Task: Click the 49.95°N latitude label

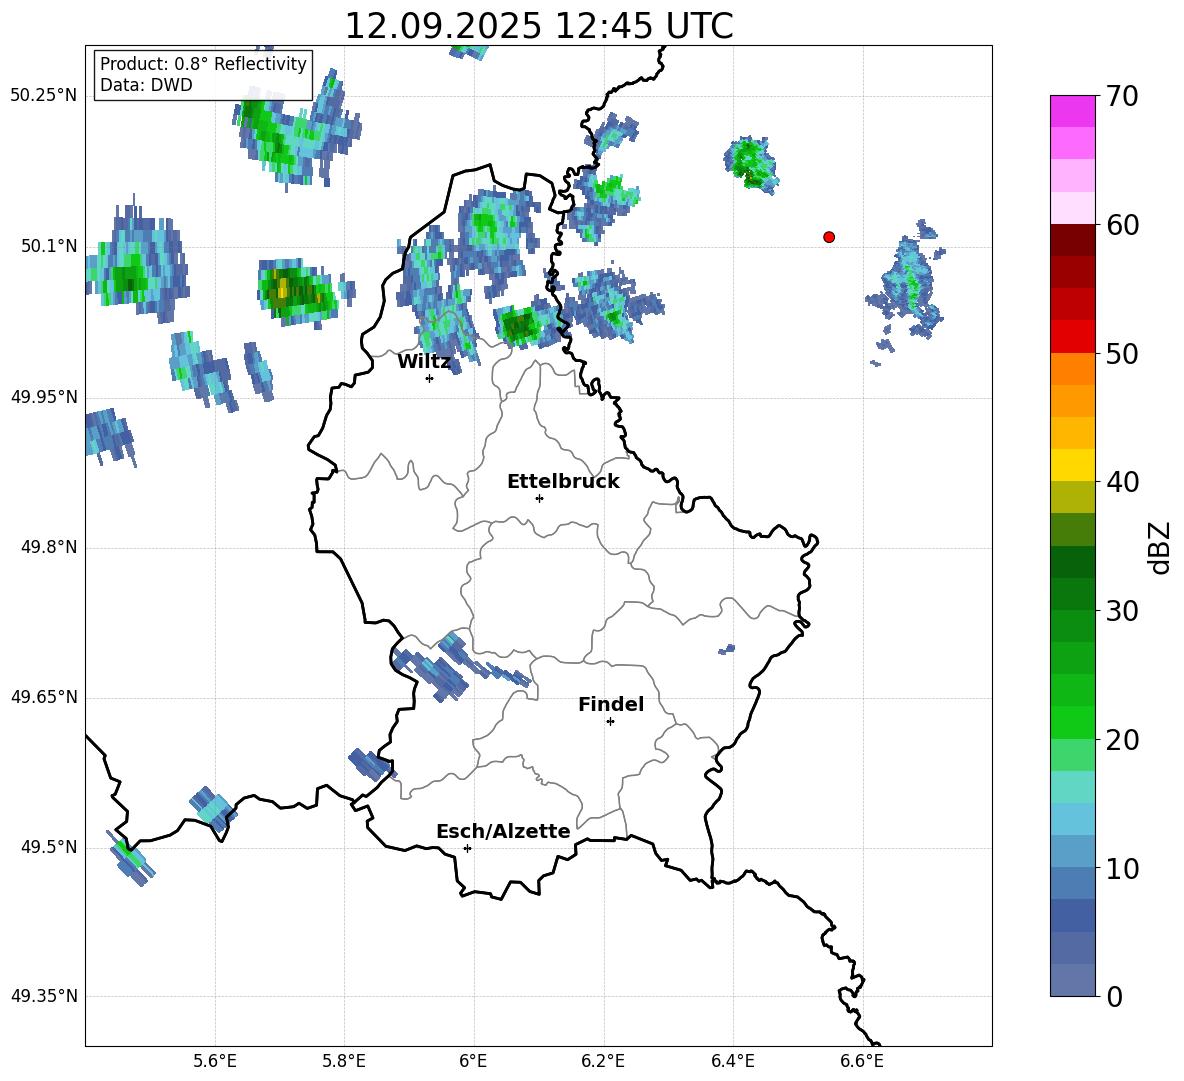Action: coord(44,396)
